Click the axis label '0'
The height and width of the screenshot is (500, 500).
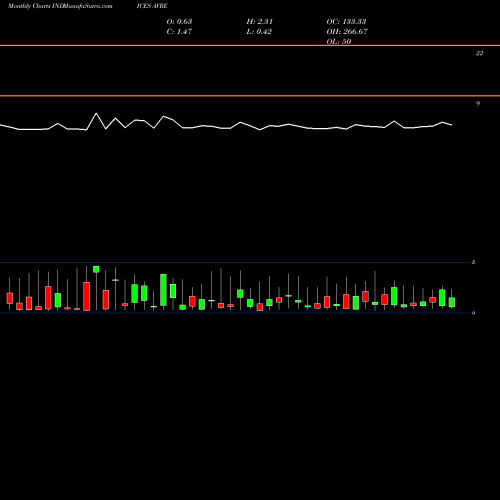point(473,313)
